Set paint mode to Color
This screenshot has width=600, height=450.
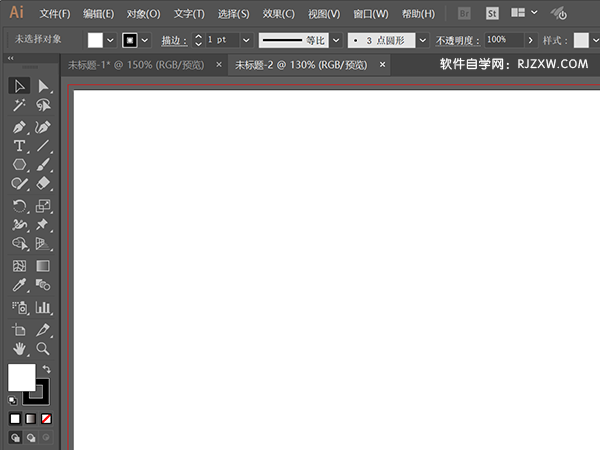click(x=15, y=419)
